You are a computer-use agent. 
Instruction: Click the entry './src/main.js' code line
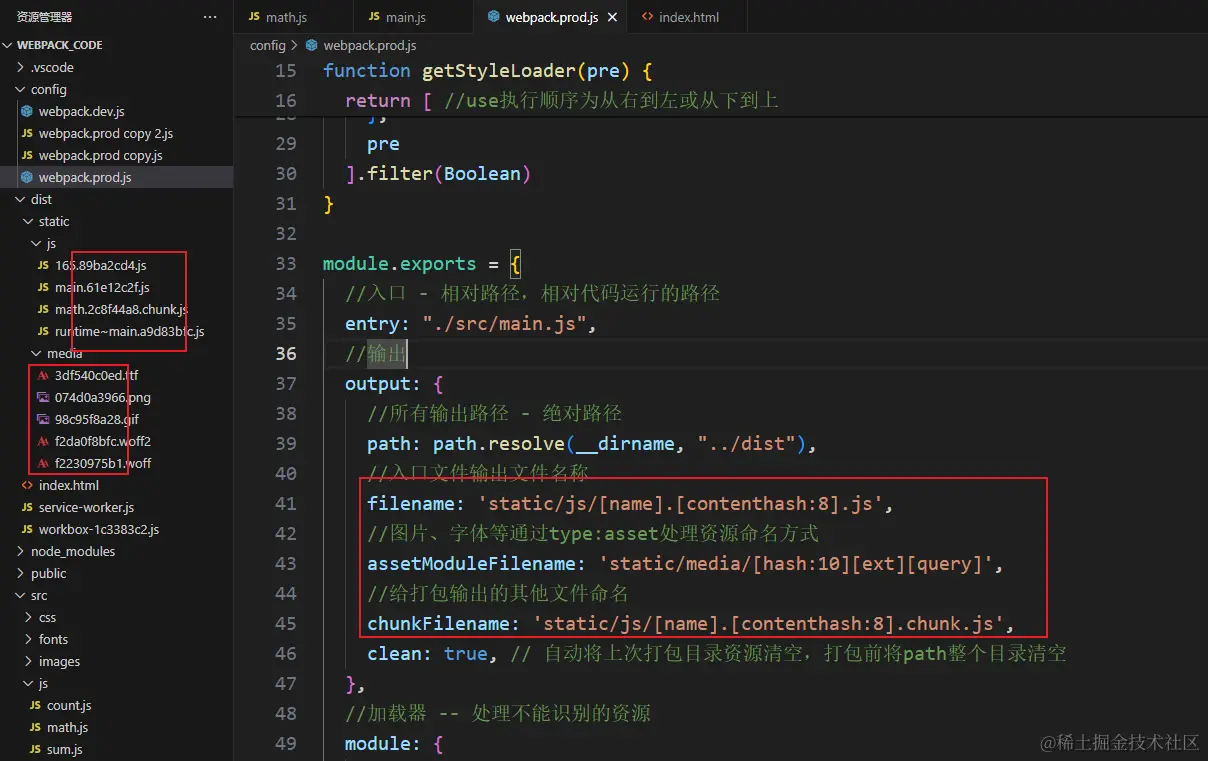click(x=471, y=323)
